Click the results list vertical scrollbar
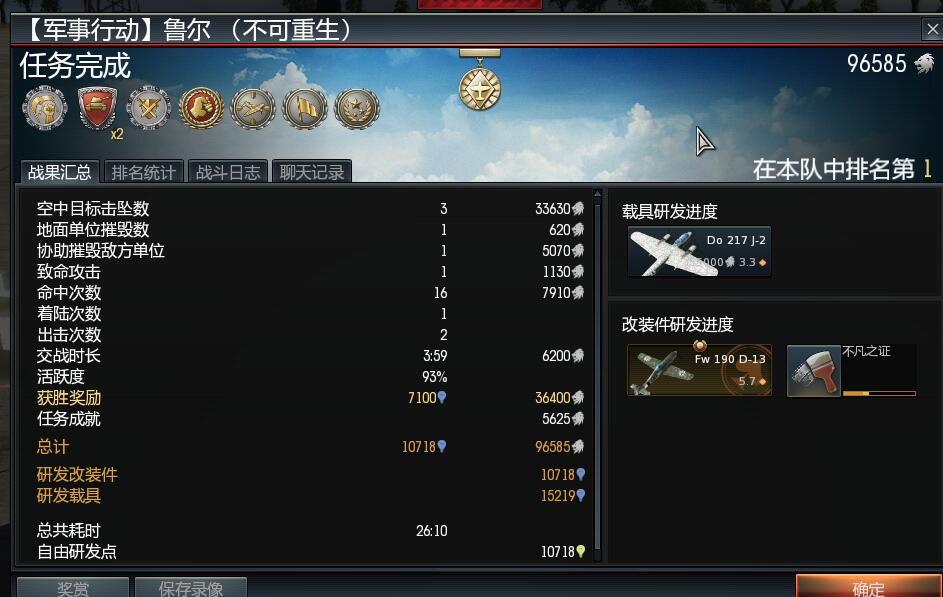 tap(597, 375)
